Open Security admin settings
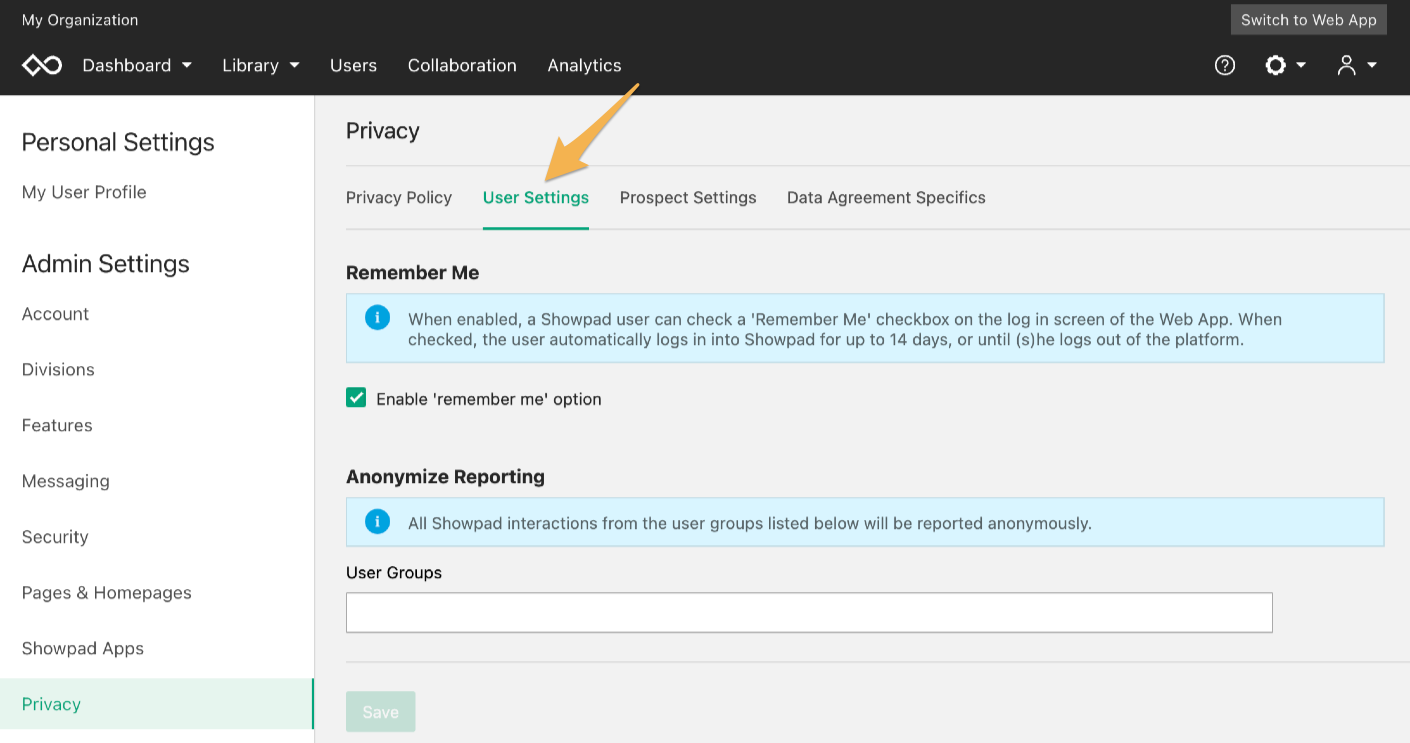The width and height of the screenshot is (1410, 743). click(x=55, y=537)
